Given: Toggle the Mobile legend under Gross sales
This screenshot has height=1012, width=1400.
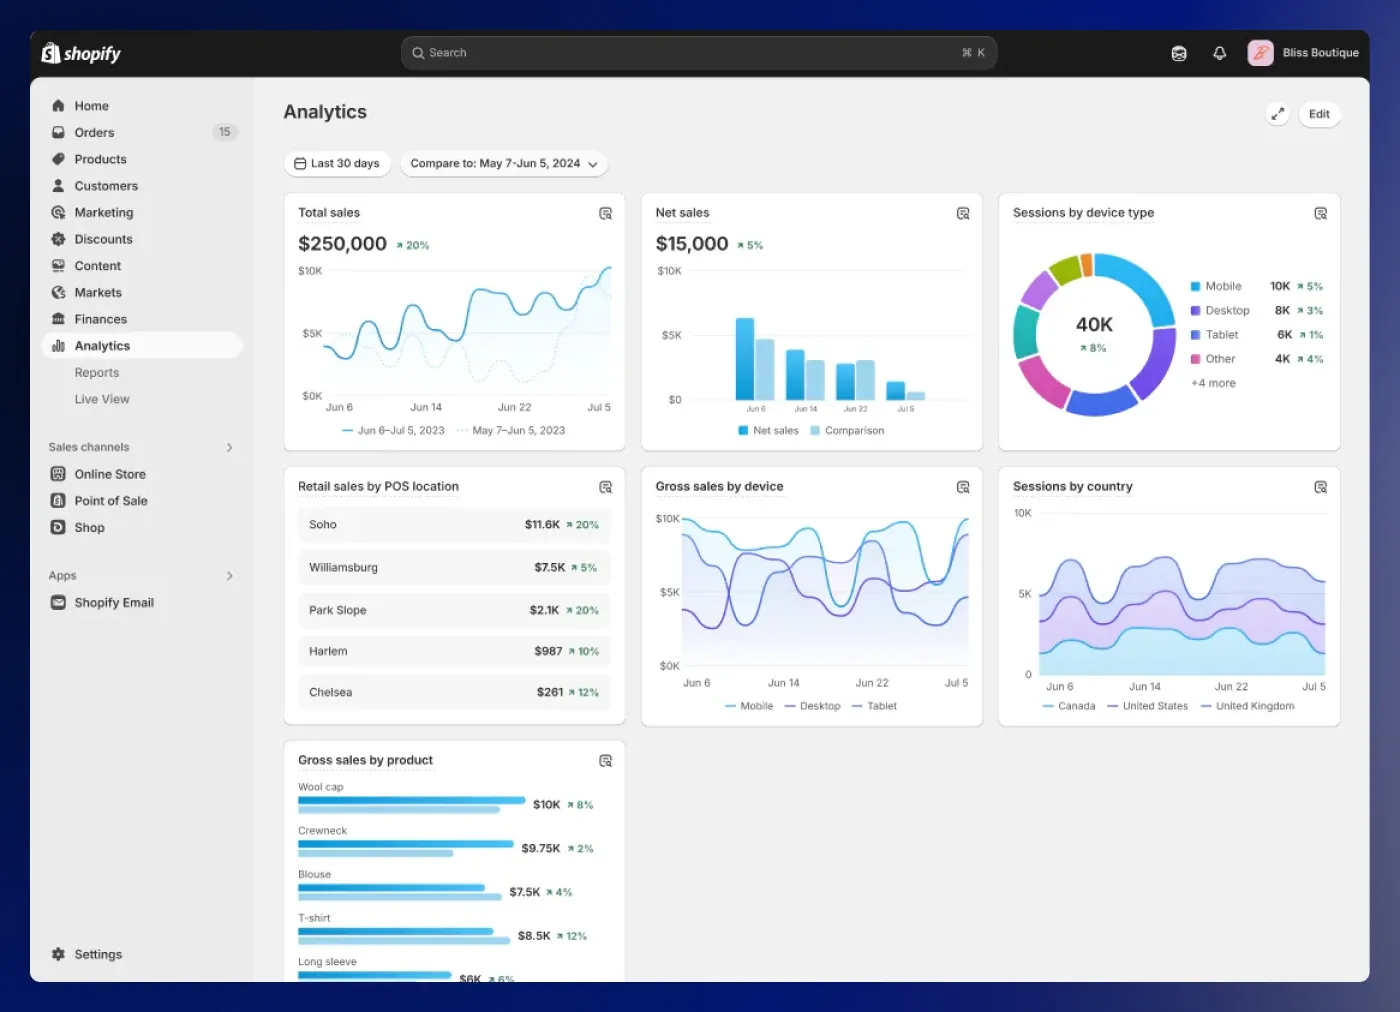Looking at the screenshot, I should [748, 705].
